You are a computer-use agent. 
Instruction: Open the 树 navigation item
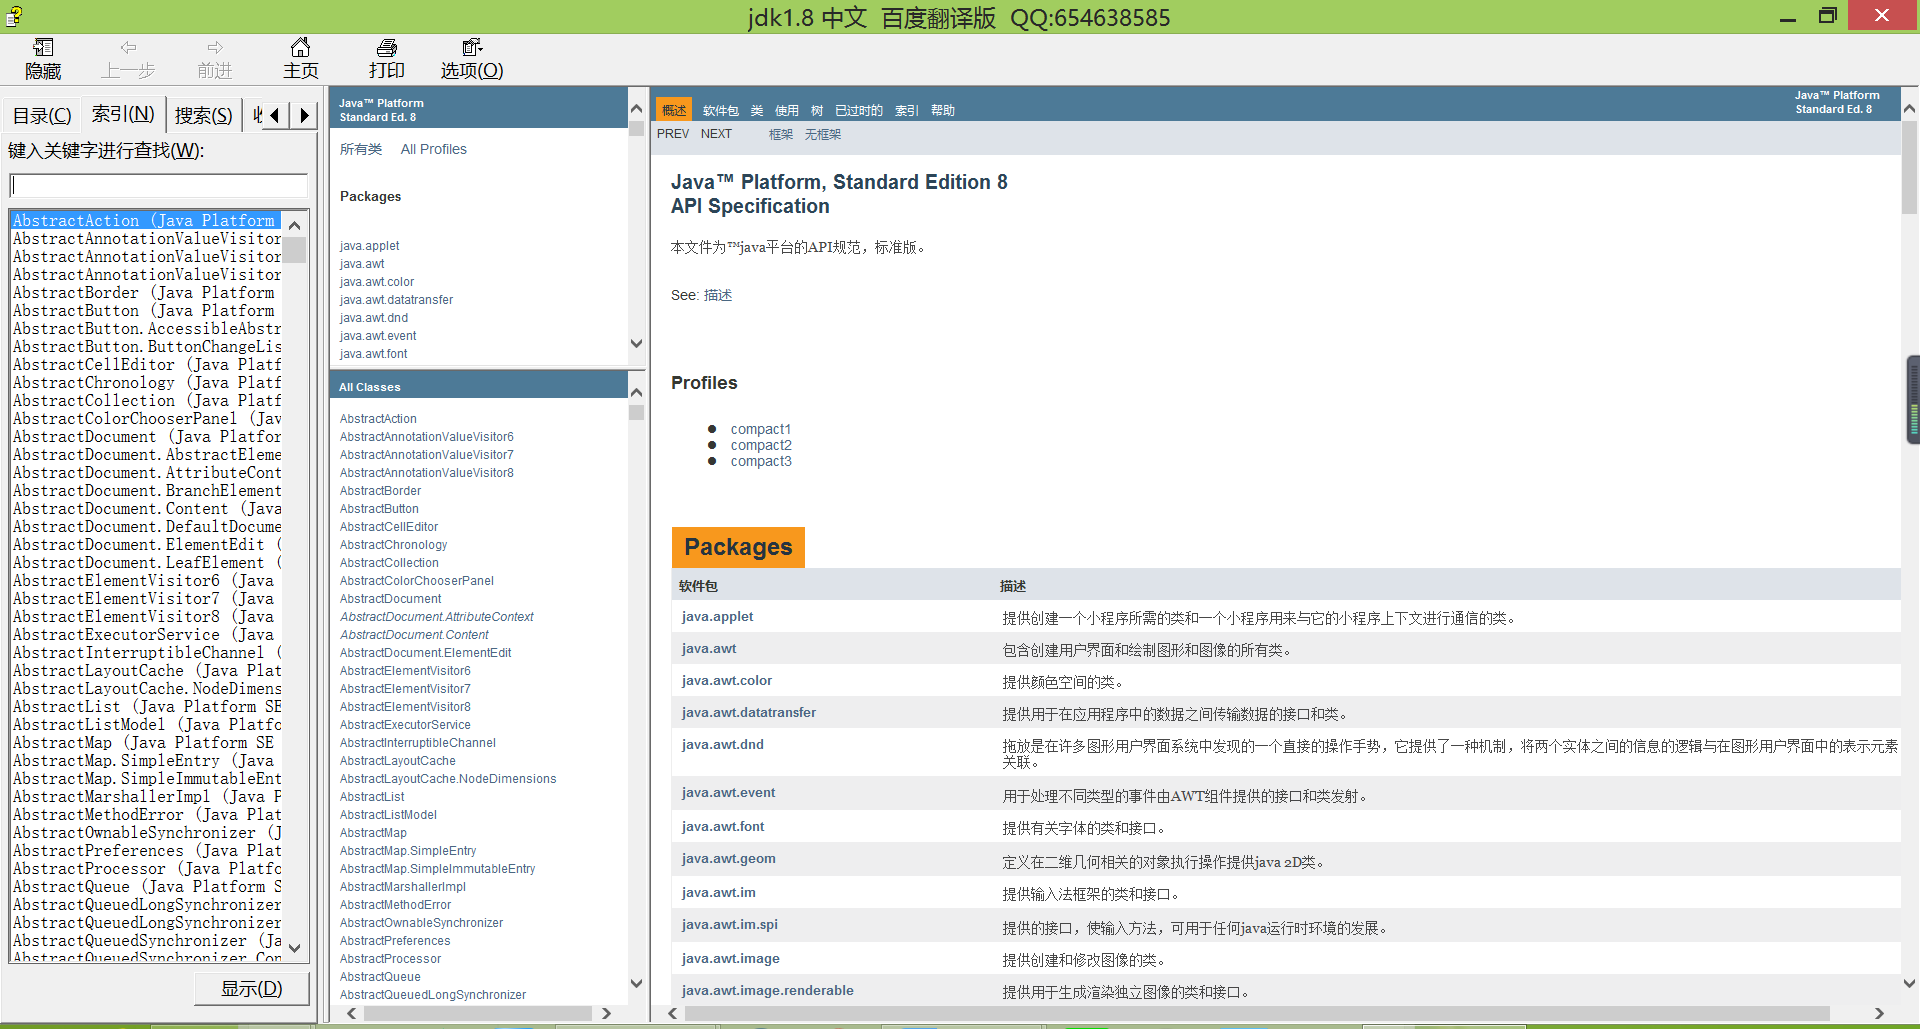817,111
